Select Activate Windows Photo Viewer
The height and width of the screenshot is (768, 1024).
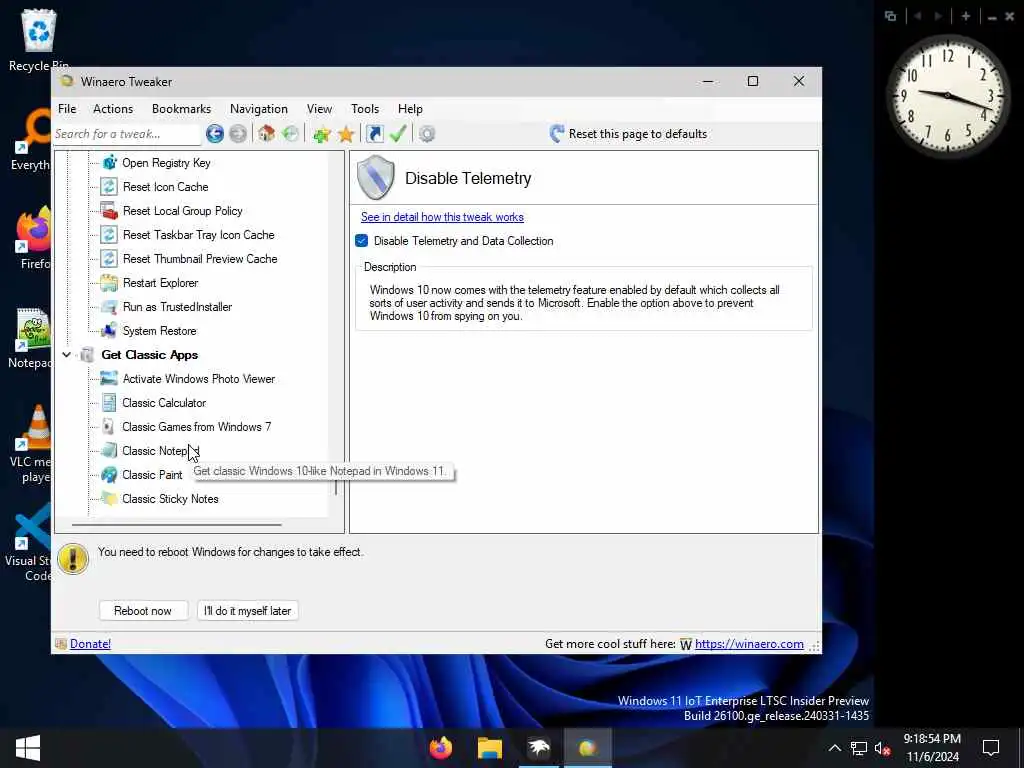[x=199, y=379]
